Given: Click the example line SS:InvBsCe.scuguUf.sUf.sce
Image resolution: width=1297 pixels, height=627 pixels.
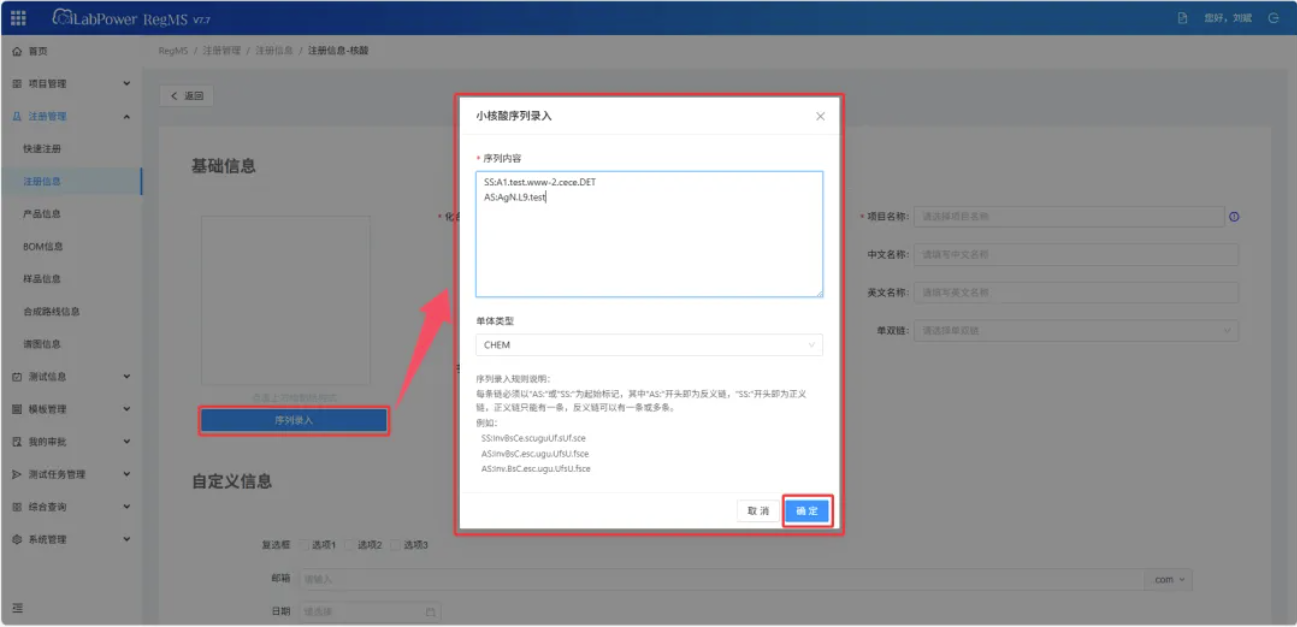Looking at the screenshot, I should pos(531,438).
